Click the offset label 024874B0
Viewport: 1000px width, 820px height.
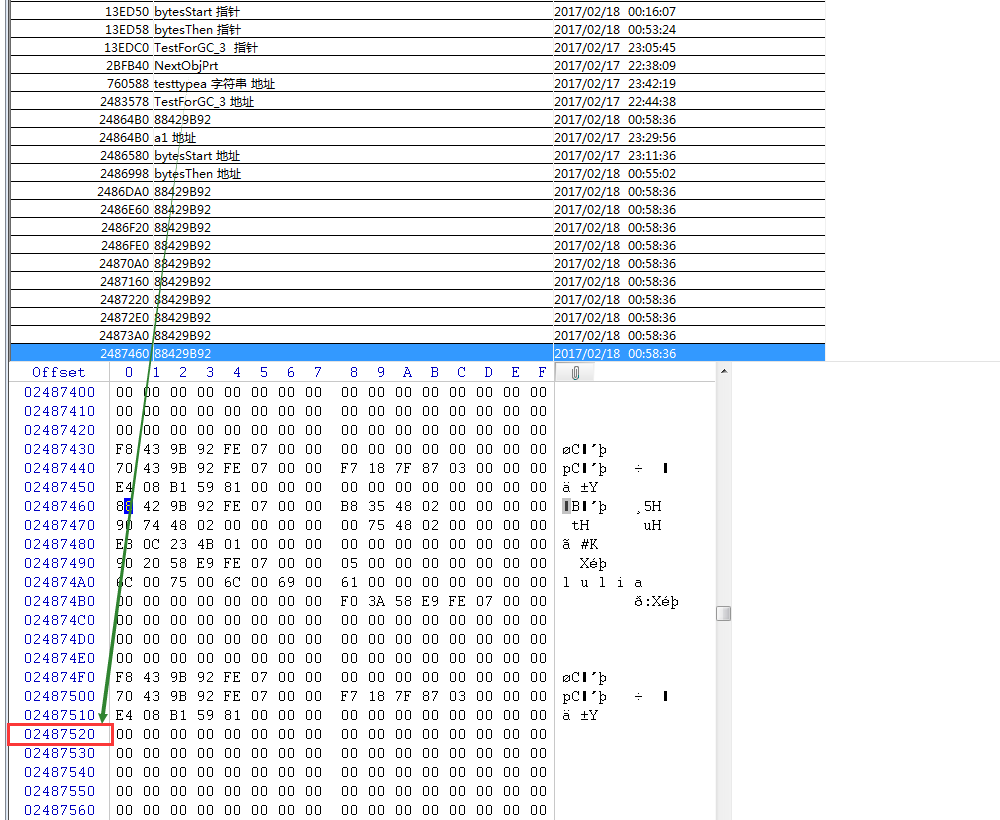click(59, 601)
